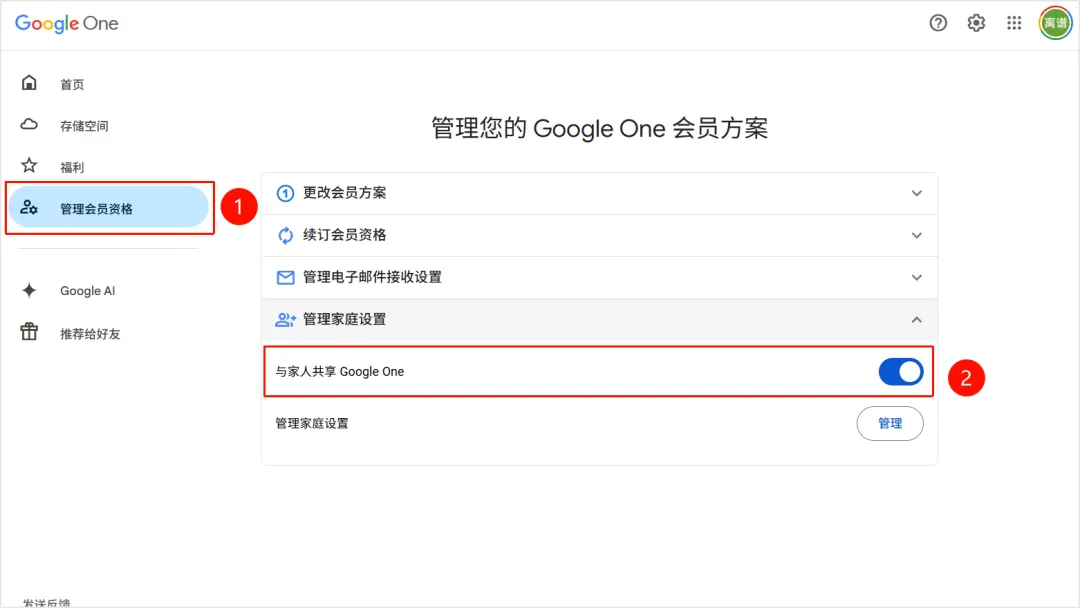Go to 存储空间 in the sidebar
The height and width of the screenshot is (608, 1080).
click(84, 126)
